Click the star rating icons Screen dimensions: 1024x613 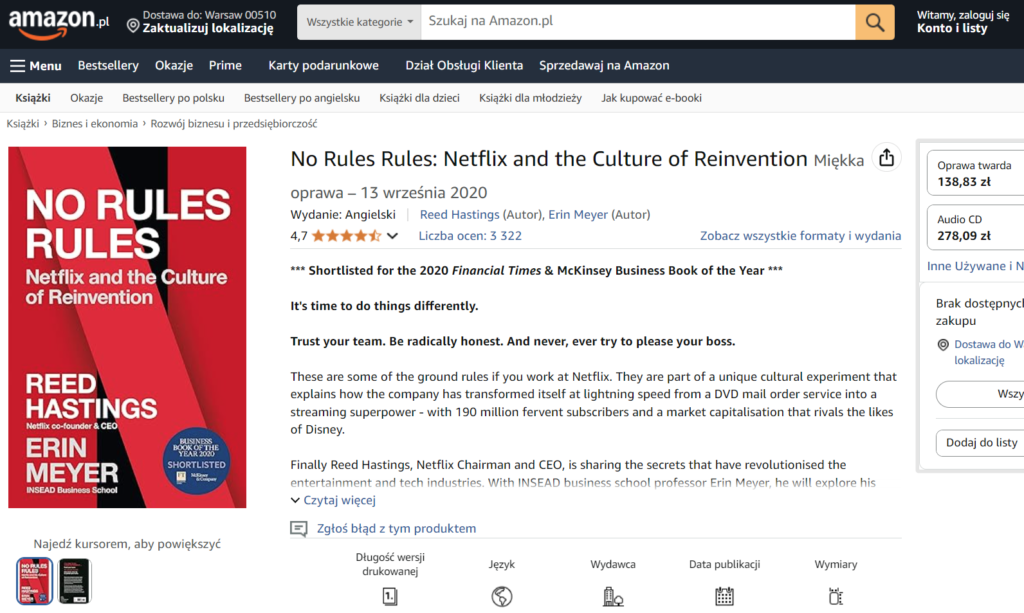[346, 236]
